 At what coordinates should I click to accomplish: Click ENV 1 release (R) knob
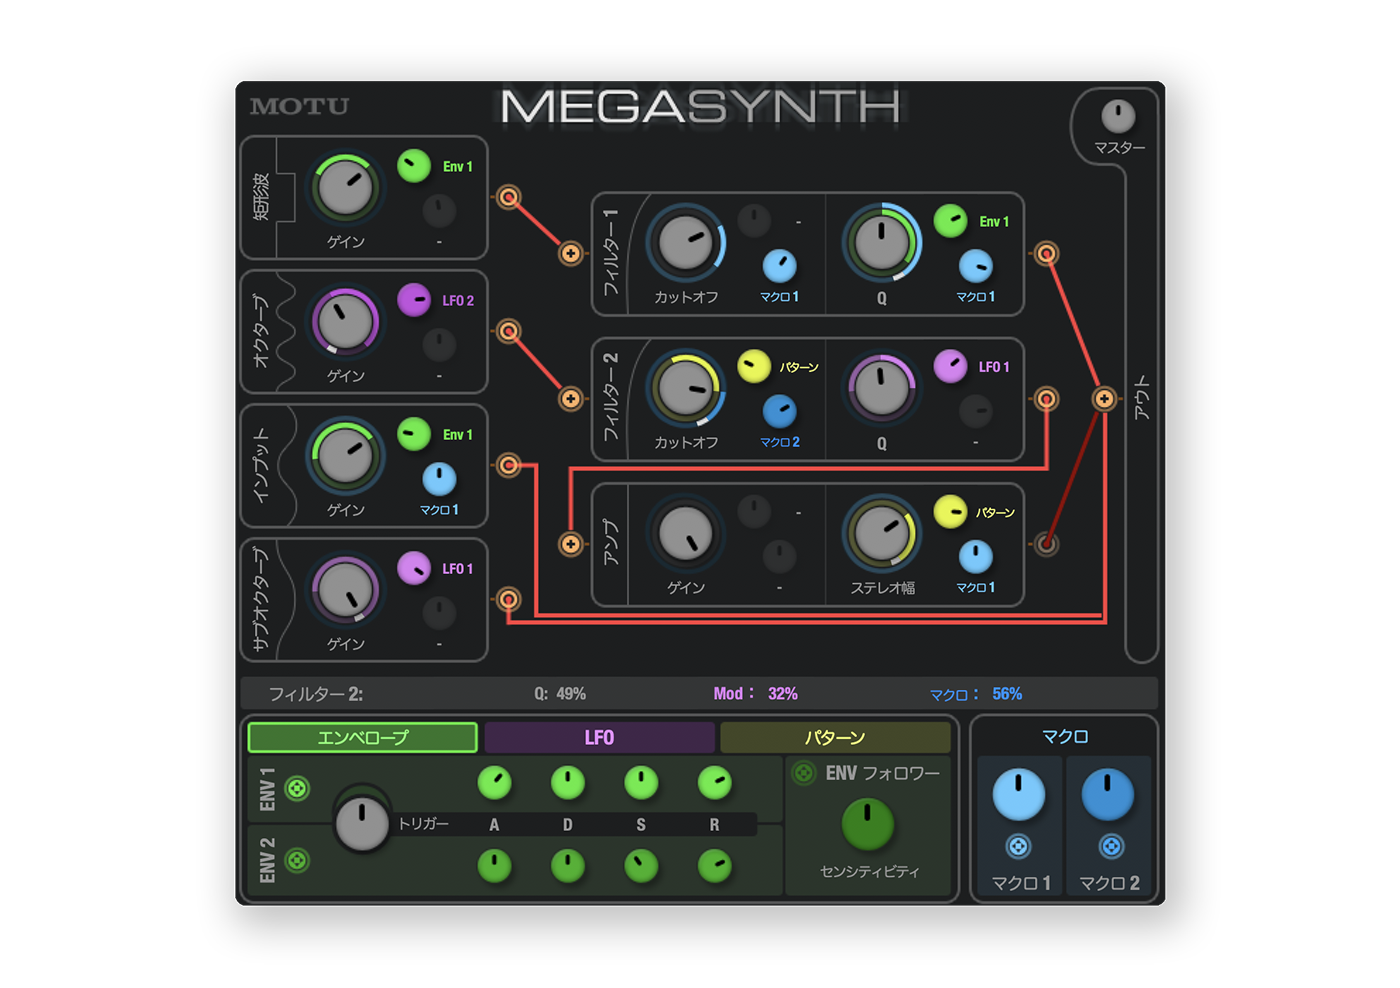click(714, 783)
